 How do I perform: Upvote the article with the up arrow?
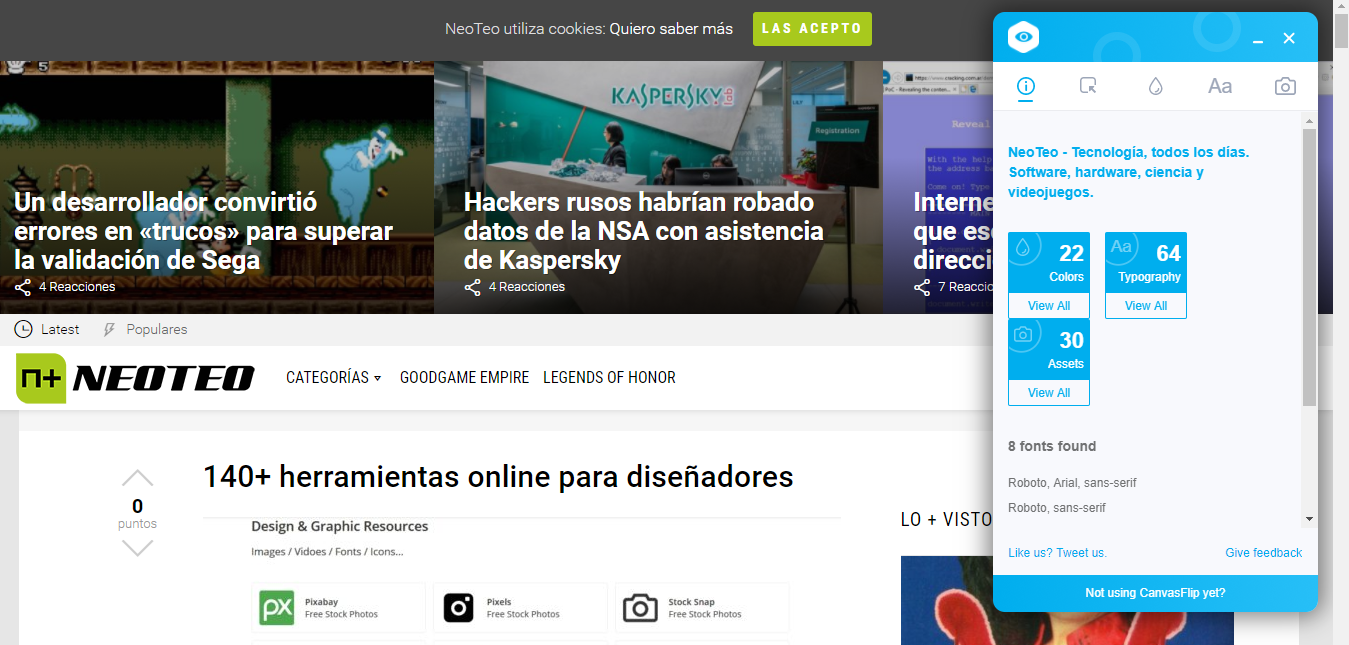(137, 478)
